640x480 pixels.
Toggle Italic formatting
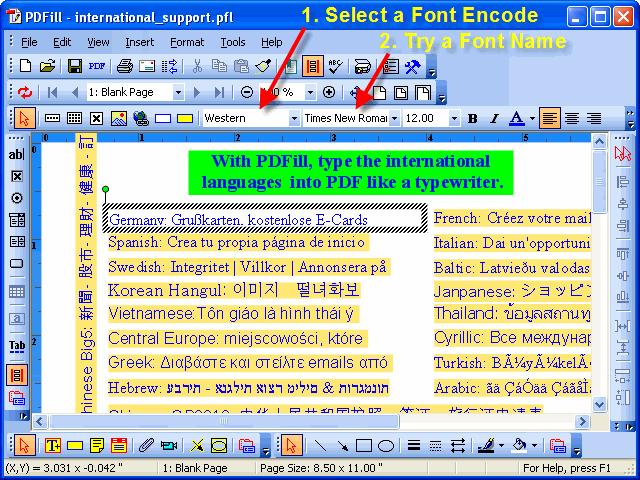click(x=494, y=118)
